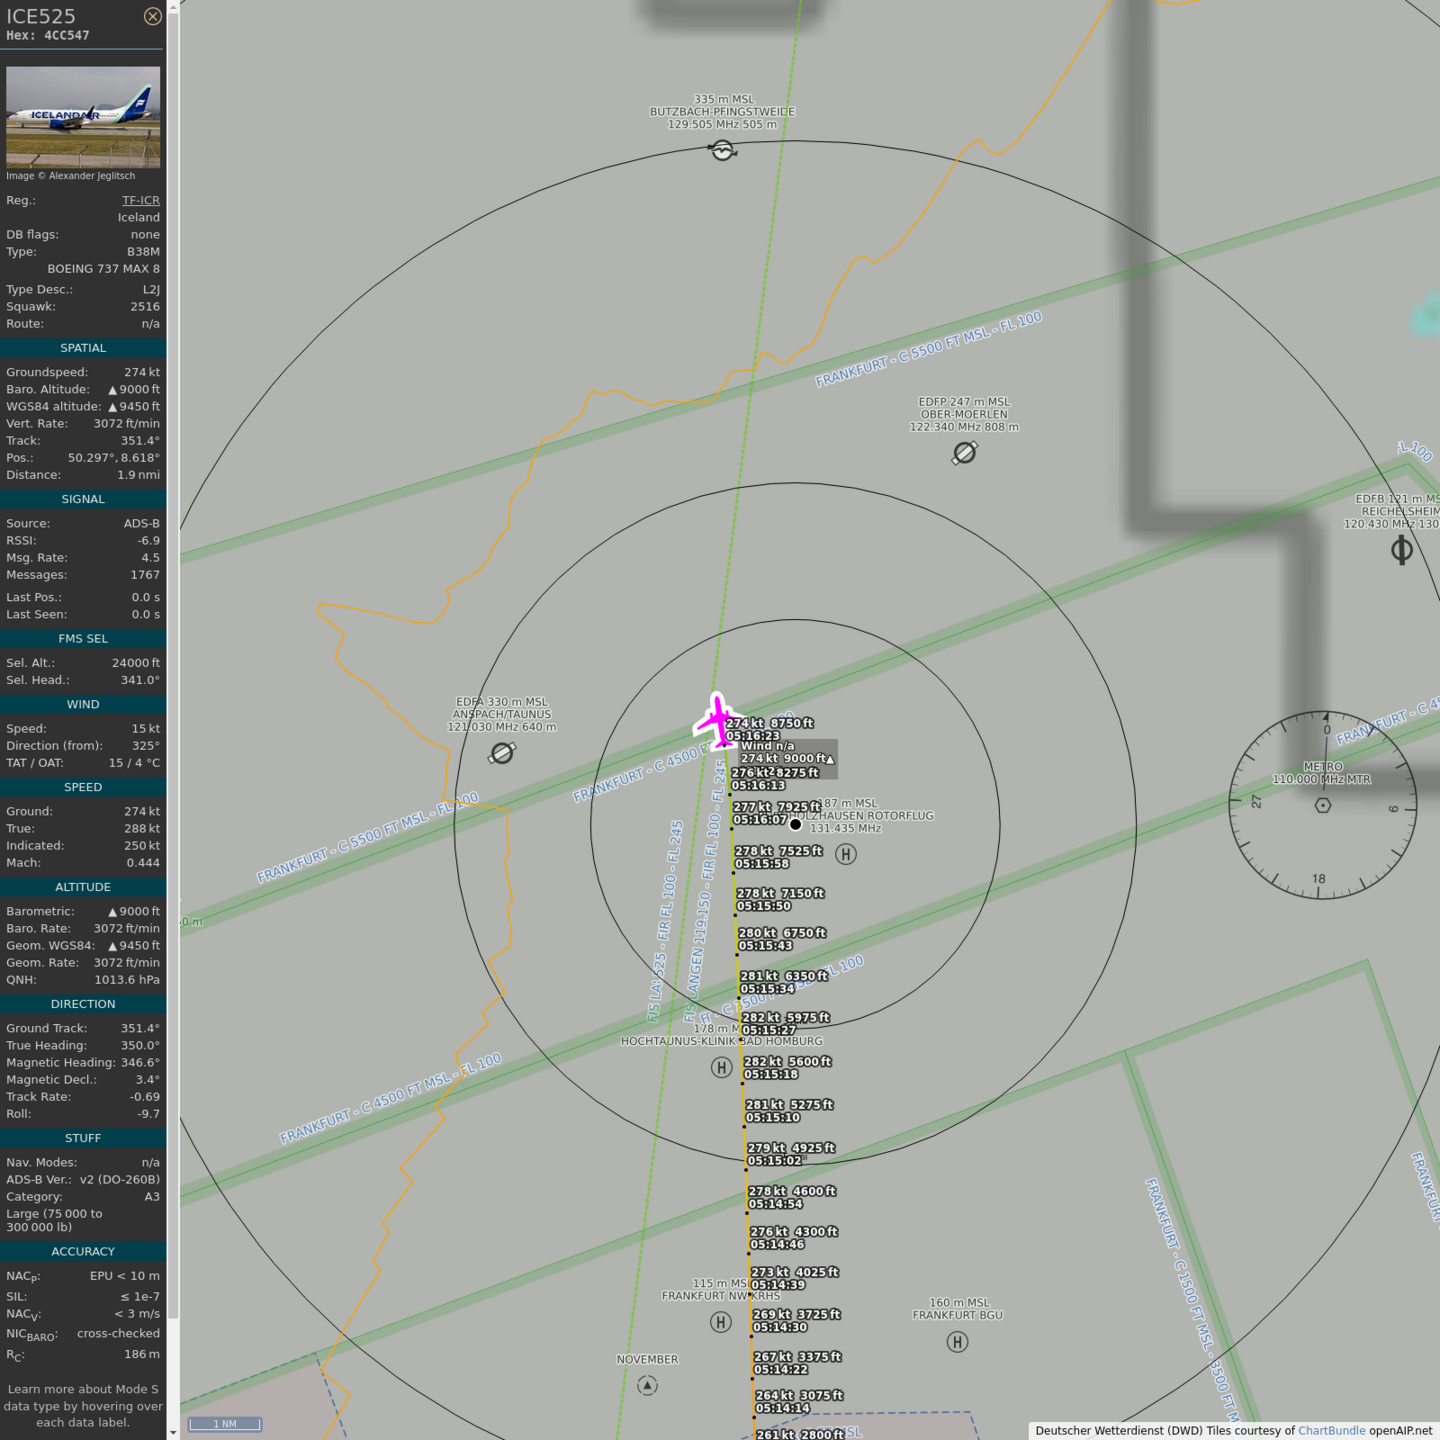Open the TF-ICR registration link
The height and width of the screenshot is (1440, 1440).
(141, 200)
